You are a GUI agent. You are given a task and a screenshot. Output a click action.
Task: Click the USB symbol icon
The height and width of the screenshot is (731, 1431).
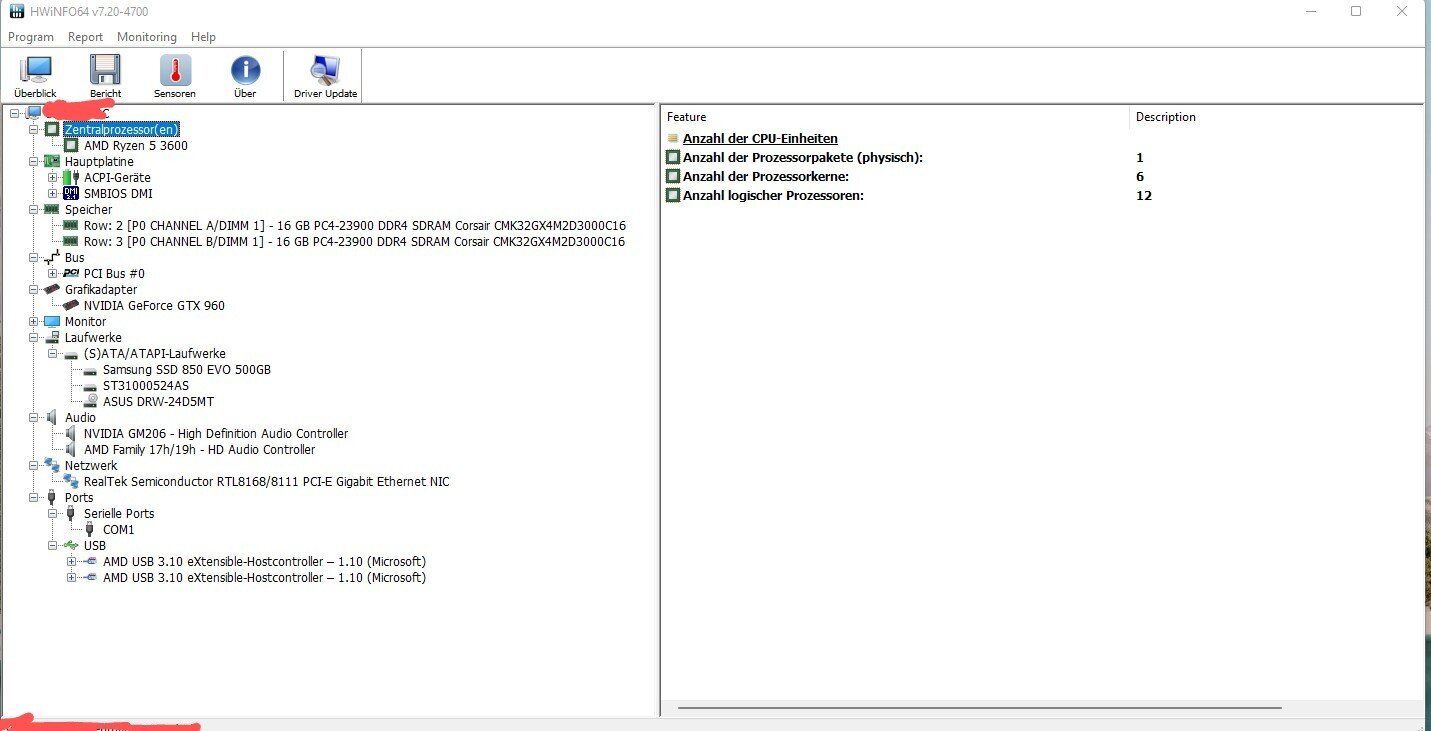click(x=71, y=546)
